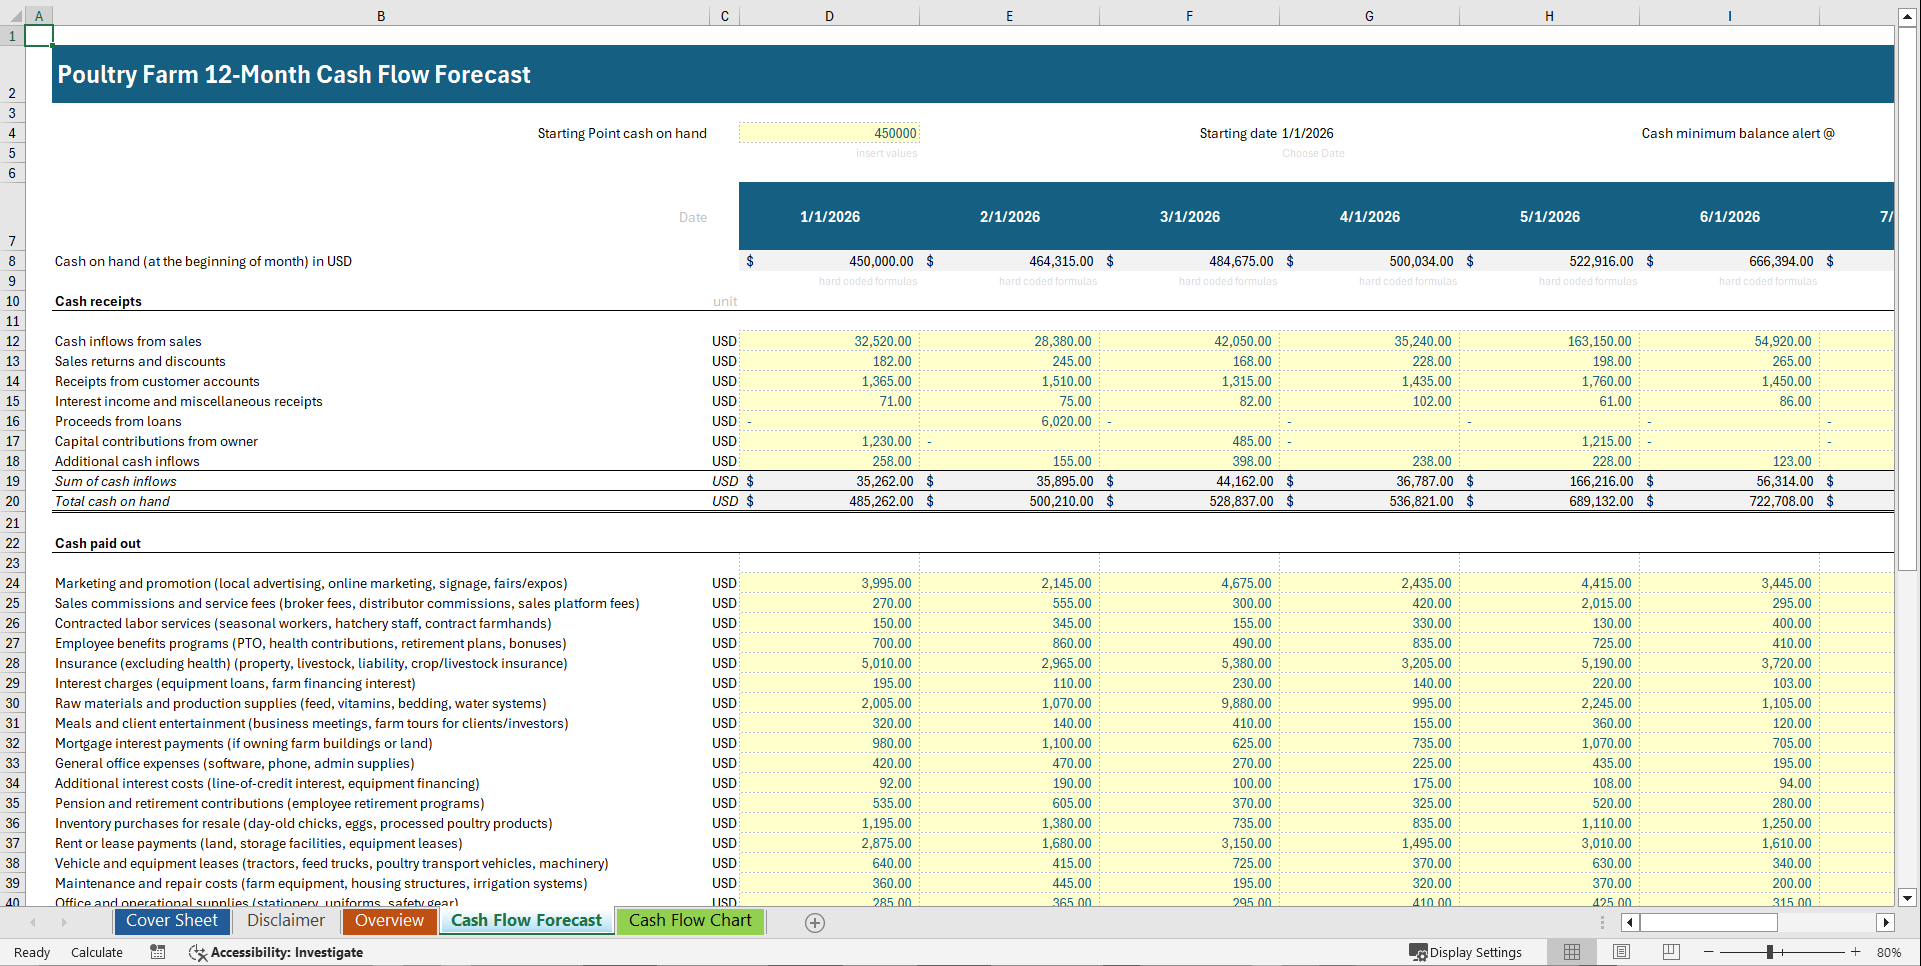Open Page Break Preview
This screenshot has width=1921, height=966.
1670,952
